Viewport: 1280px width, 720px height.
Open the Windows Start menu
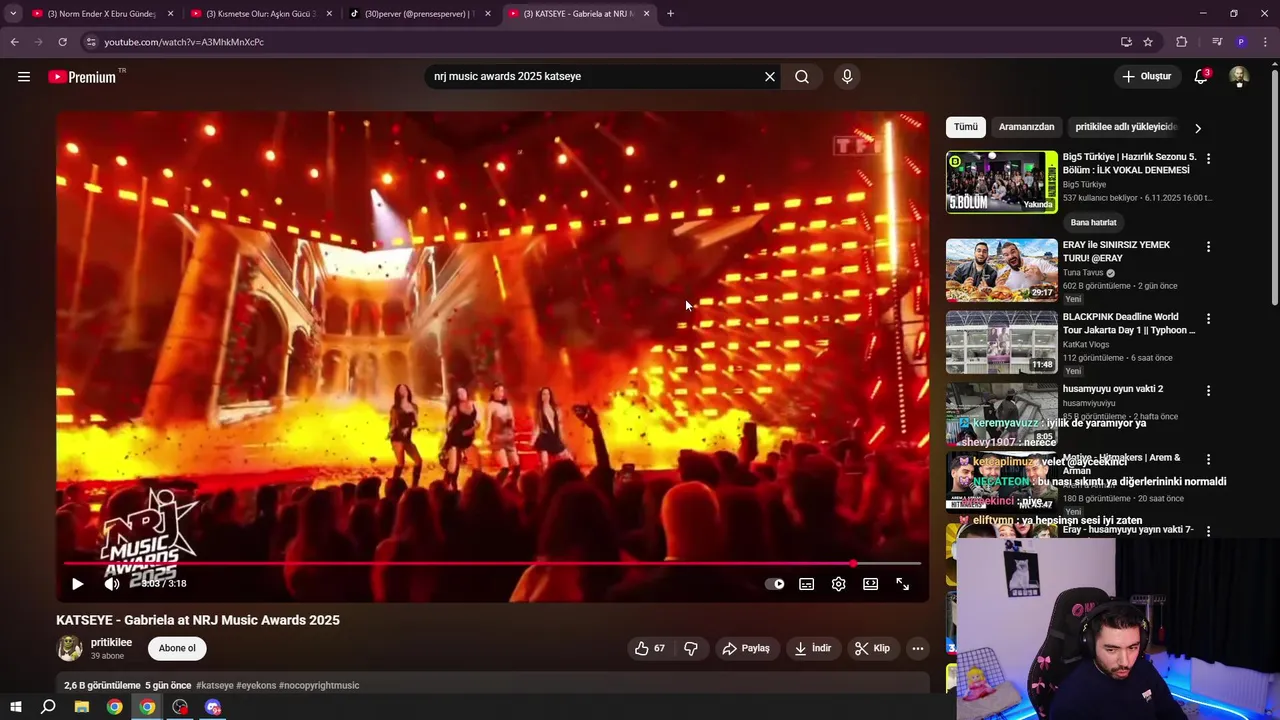pyautogui.click(x=15, y=707)
